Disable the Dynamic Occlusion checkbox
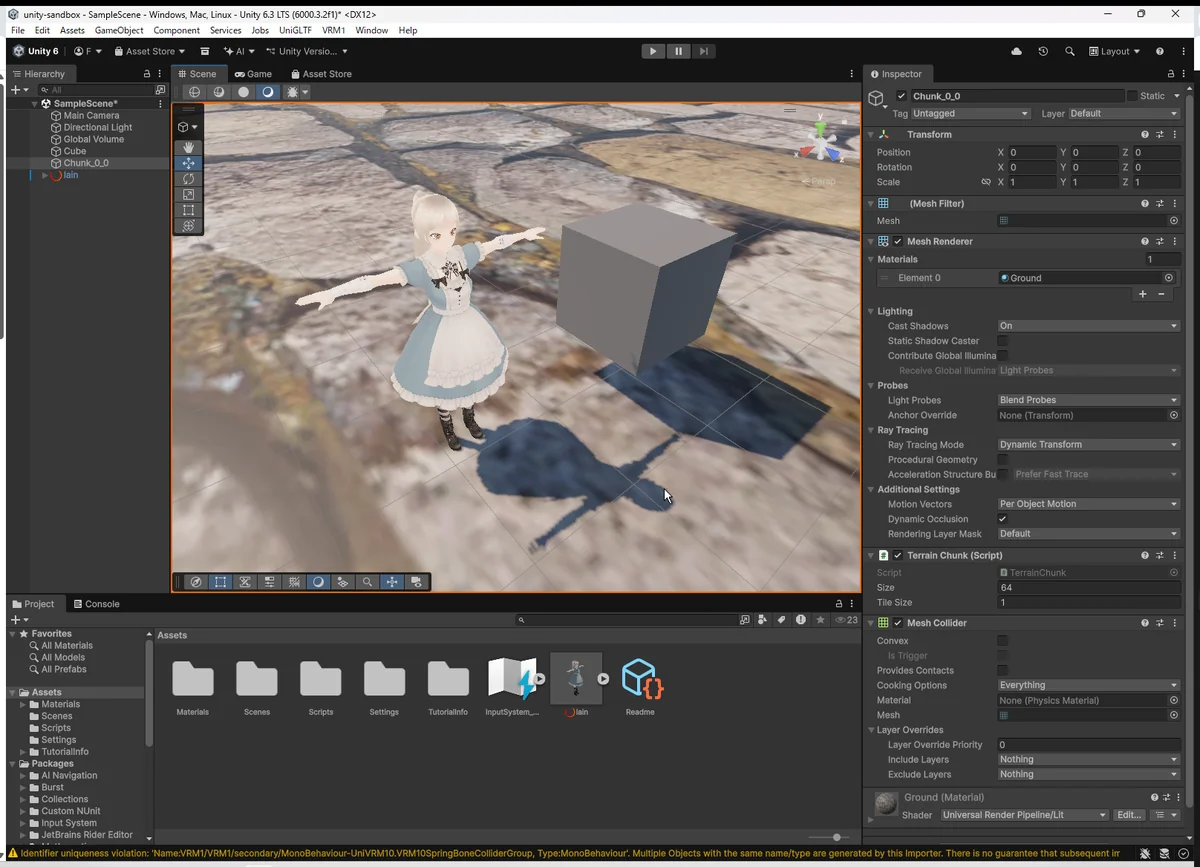The width and height of the screenshot is (1200, 867). coord(1002,519)
